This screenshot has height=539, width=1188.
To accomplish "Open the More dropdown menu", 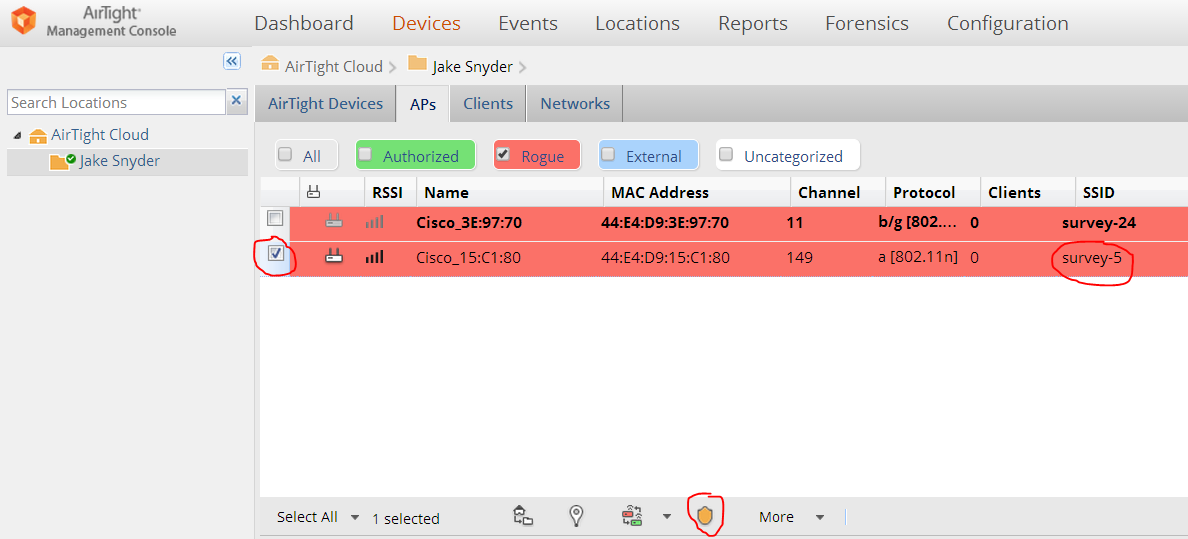I will [x=791, y=517].
